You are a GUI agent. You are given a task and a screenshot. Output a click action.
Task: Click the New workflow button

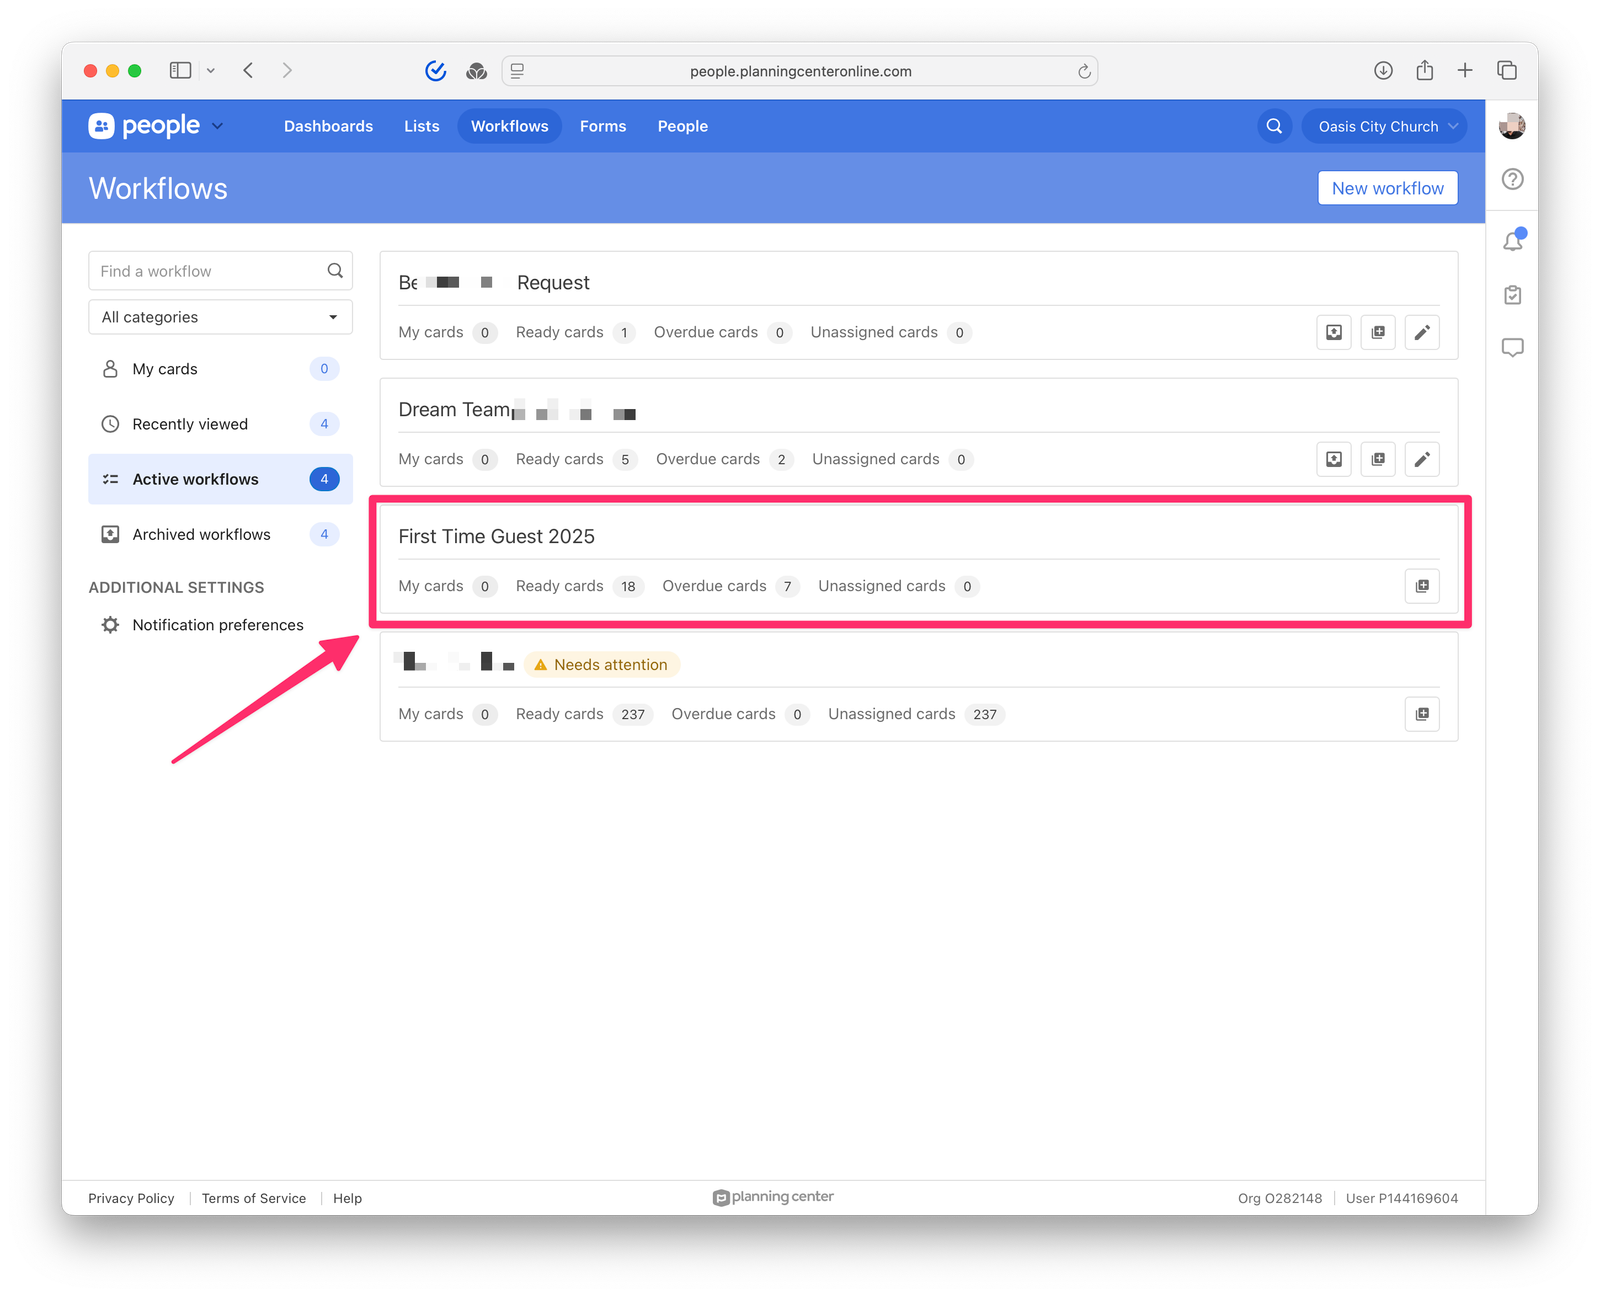point(1387,188)
